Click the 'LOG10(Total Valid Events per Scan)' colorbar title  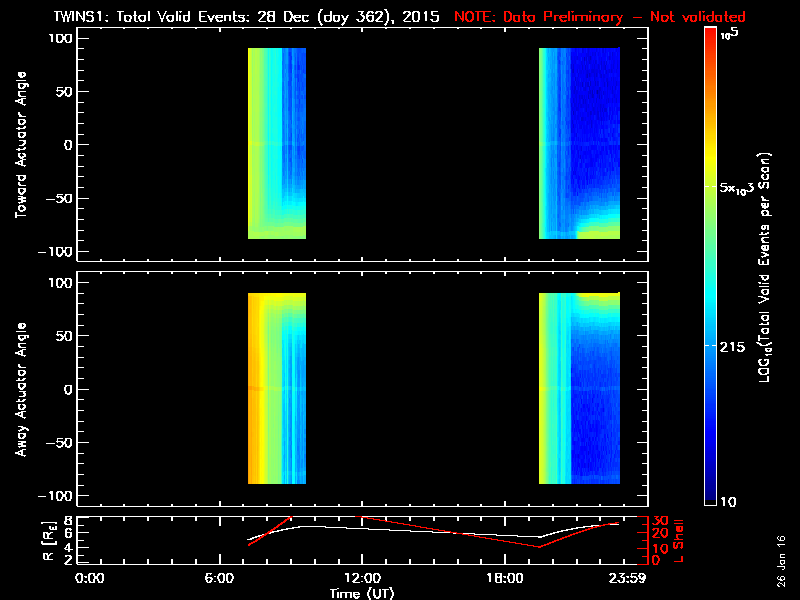tap(764, 267)
